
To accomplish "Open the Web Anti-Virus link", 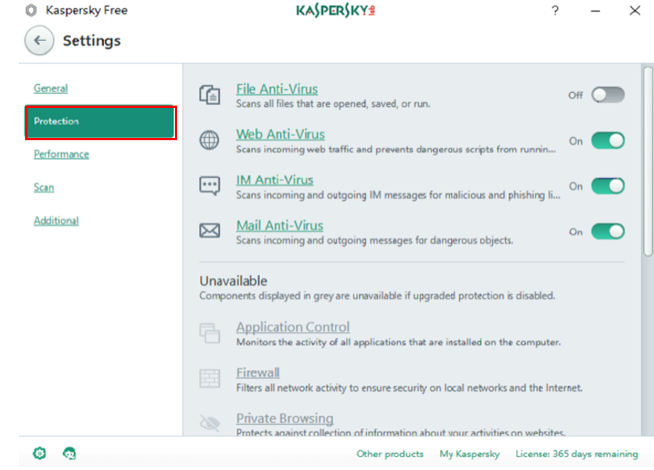I will coord(280,134).
